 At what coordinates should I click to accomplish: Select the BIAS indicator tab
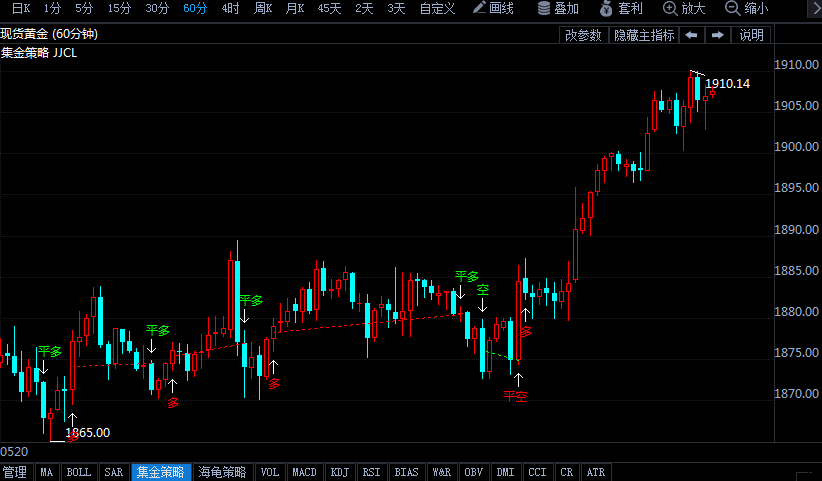click(406, 472)
